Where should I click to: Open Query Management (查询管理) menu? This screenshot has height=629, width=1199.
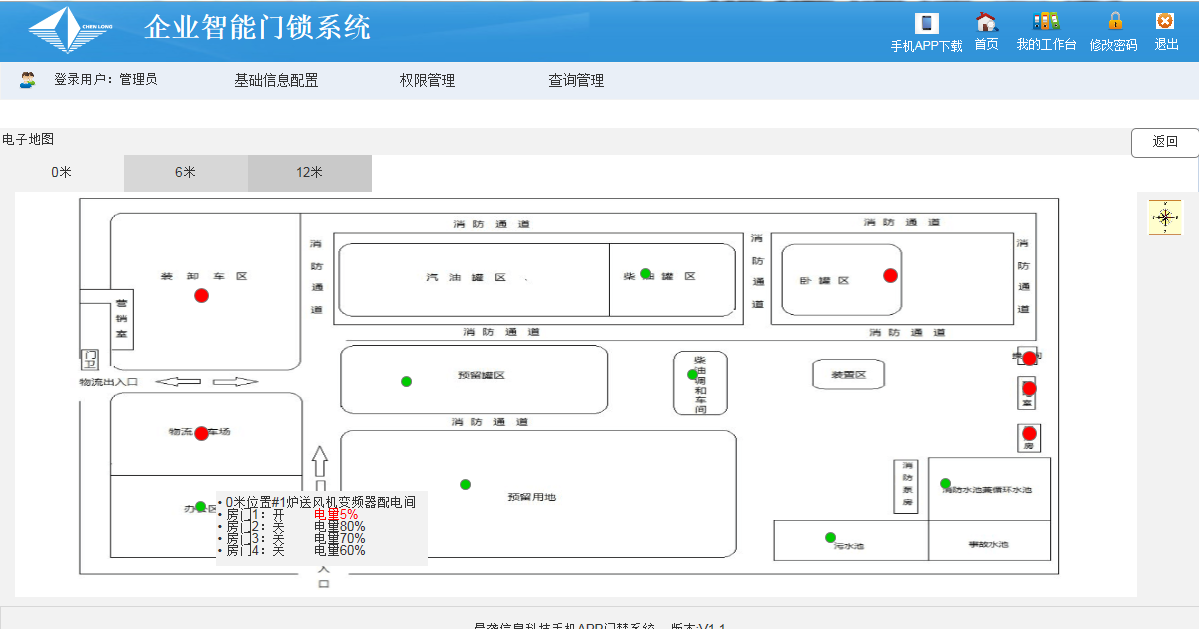(576, 81)
